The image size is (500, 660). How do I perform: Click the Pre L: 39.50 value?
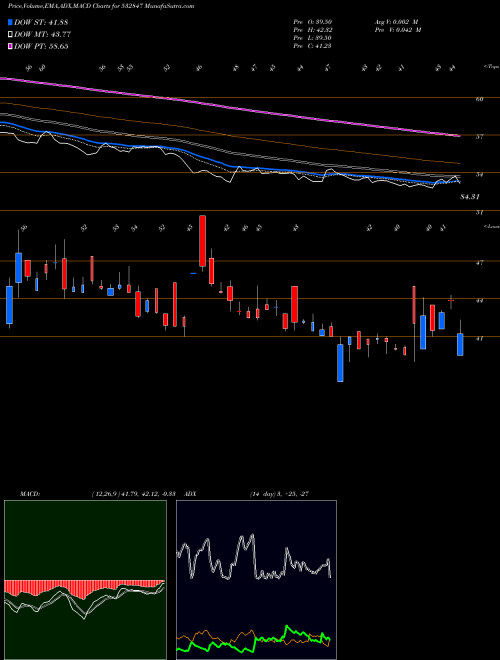[312, 38]
